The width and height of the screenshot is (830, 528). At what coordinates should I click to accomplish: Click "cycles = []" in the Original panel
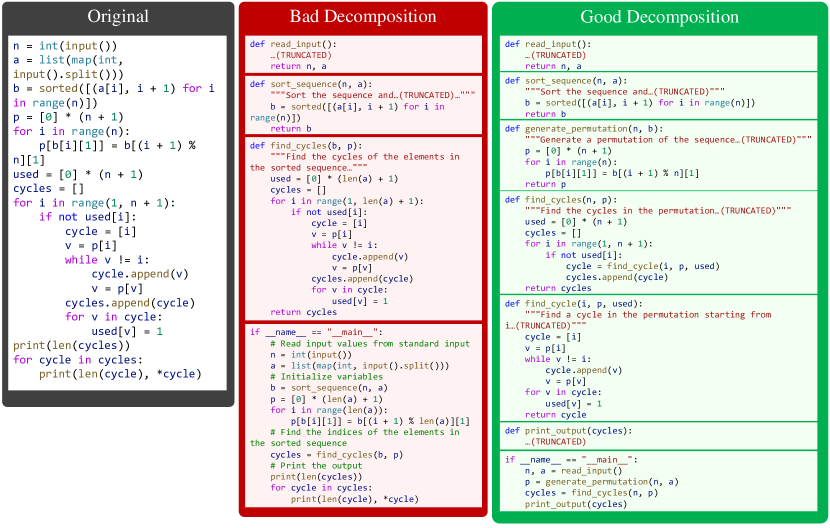coord(49,189)
